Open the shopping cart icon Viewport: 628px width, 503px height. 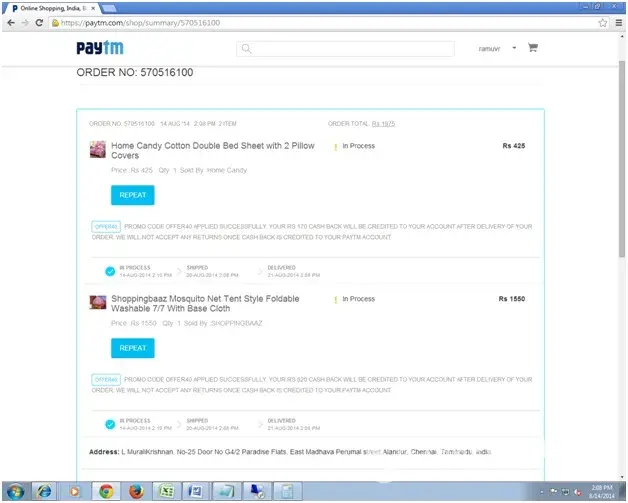tap(533, 48)
